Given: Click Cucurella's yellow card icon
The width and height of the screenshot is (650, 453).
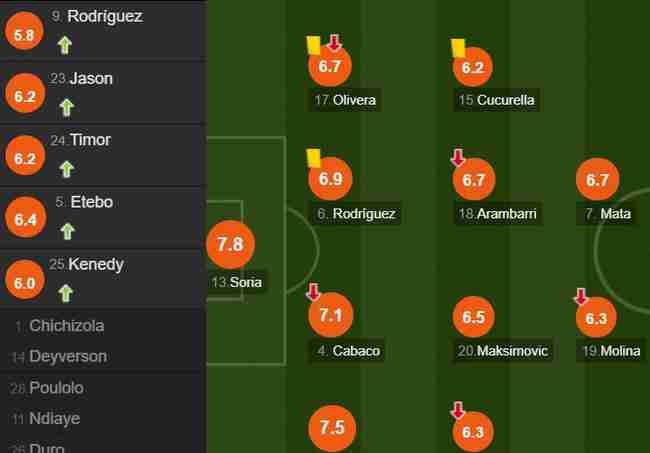Looking at the screenshot, I should 458,48.
